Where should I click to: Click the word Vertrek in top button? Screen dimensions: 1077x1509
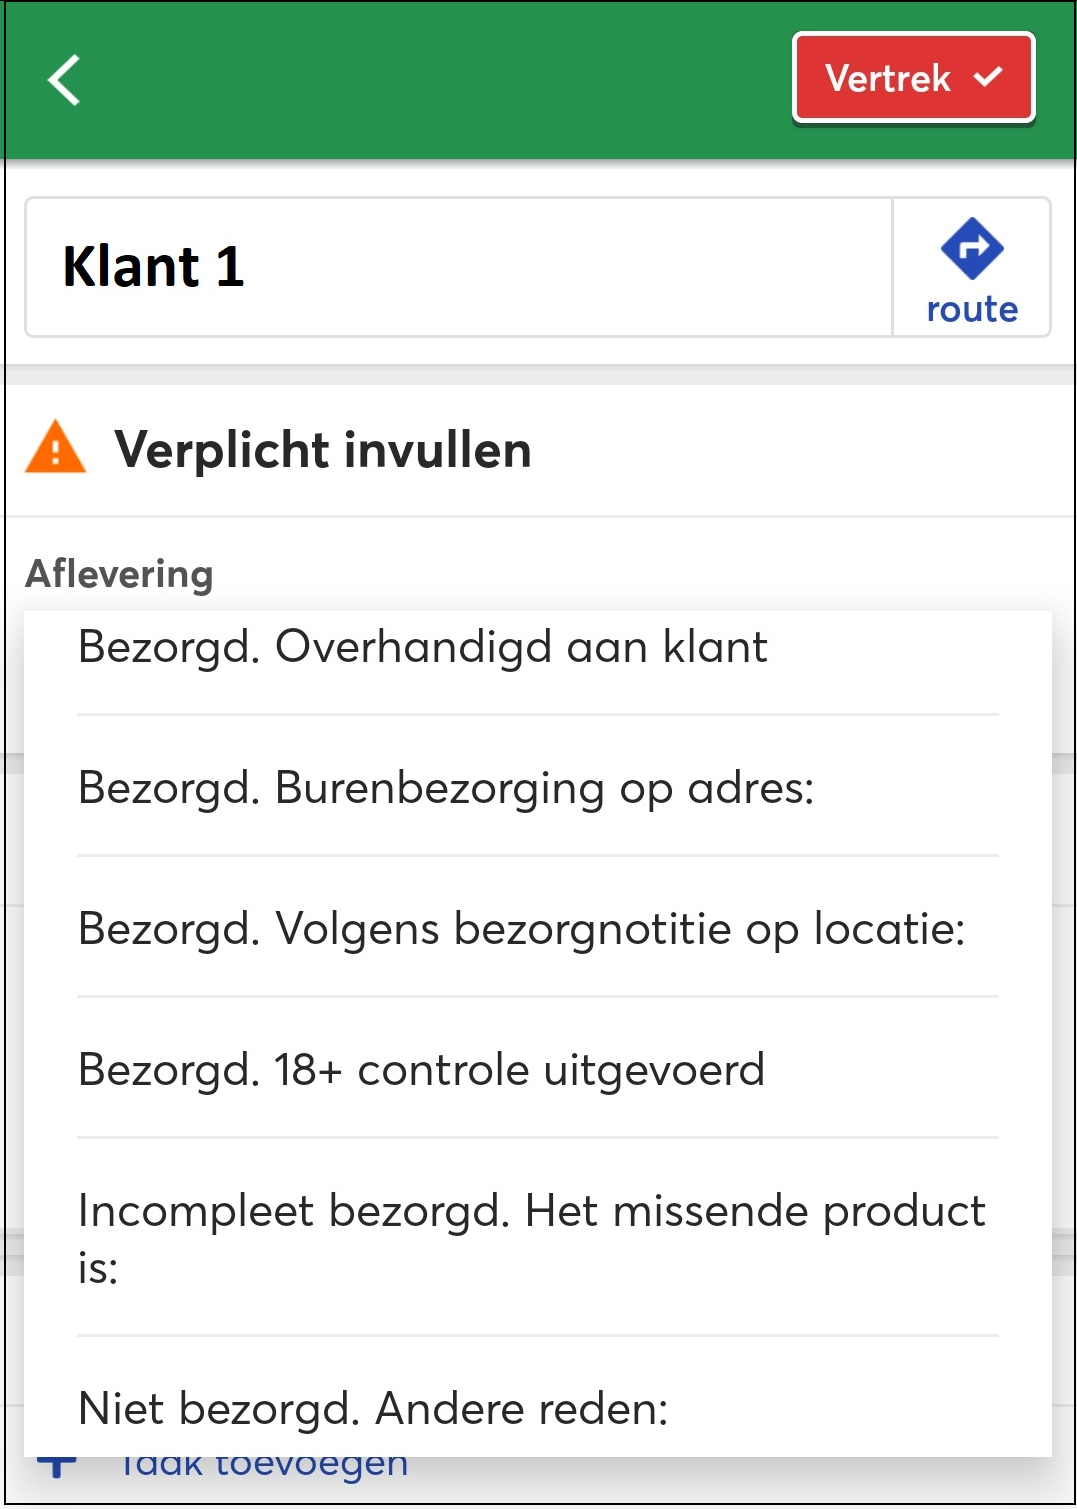tap(888, 78)
